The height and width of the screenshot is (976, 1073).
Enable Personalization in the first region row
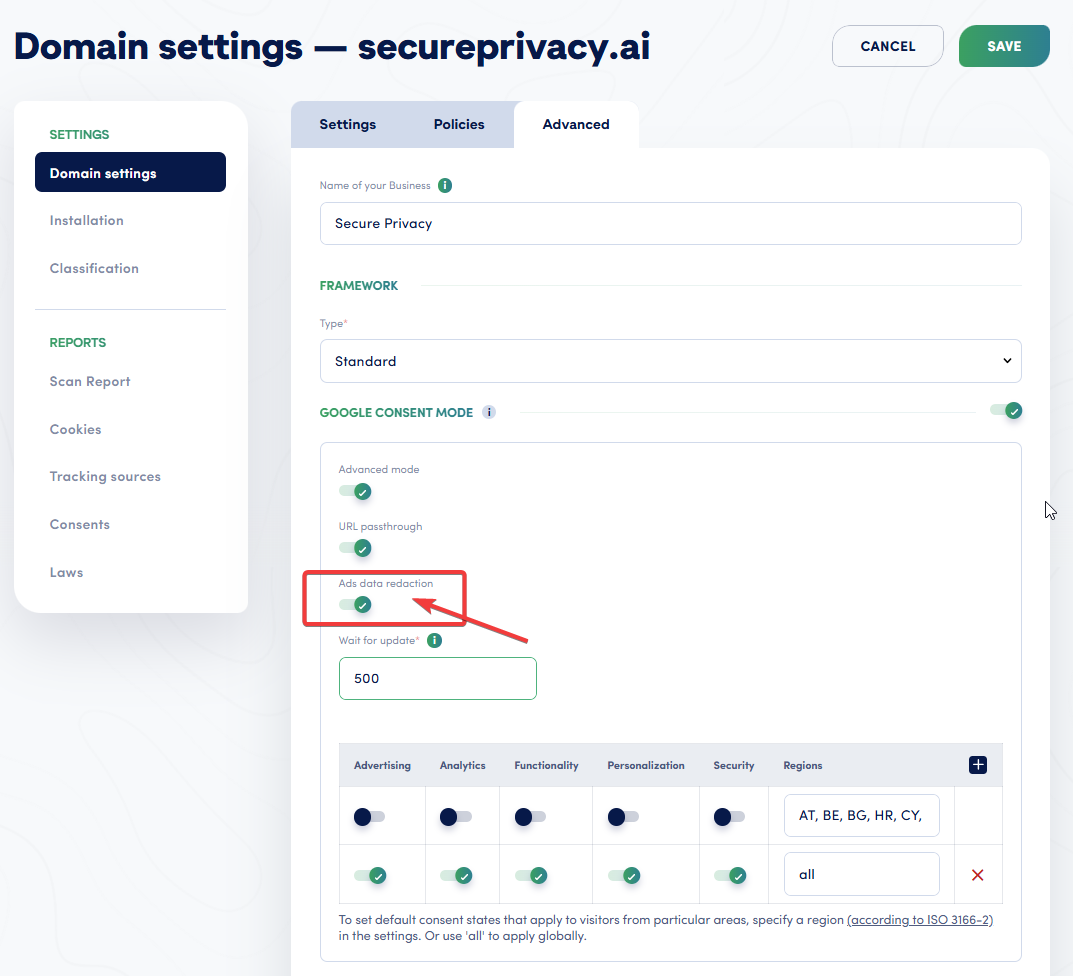coord(621,816)
